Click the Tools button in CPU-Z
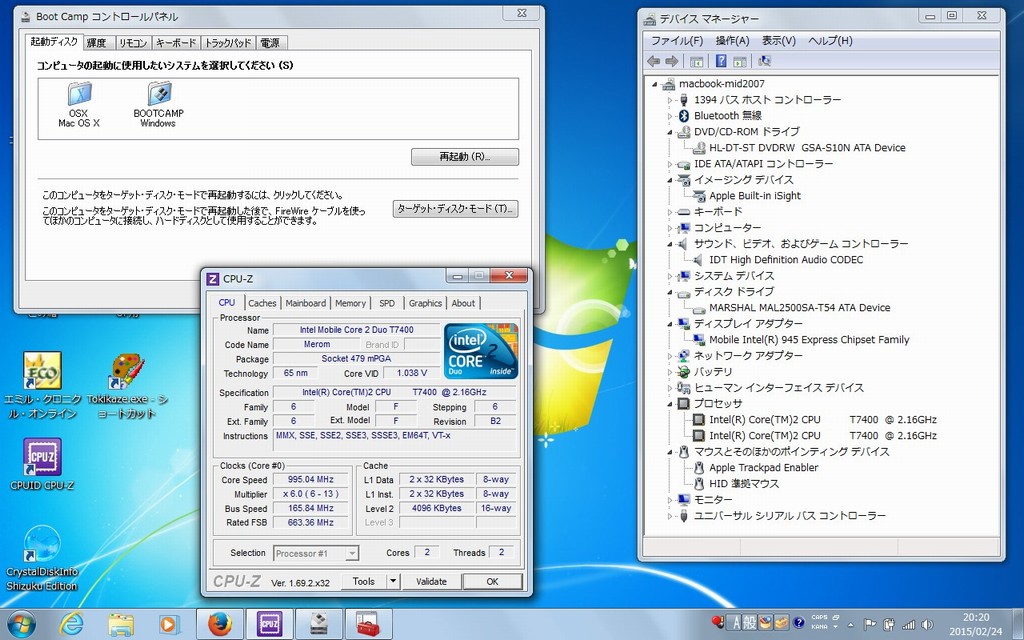This screenshot has width=1024, height=640. [x=364, y=581]
